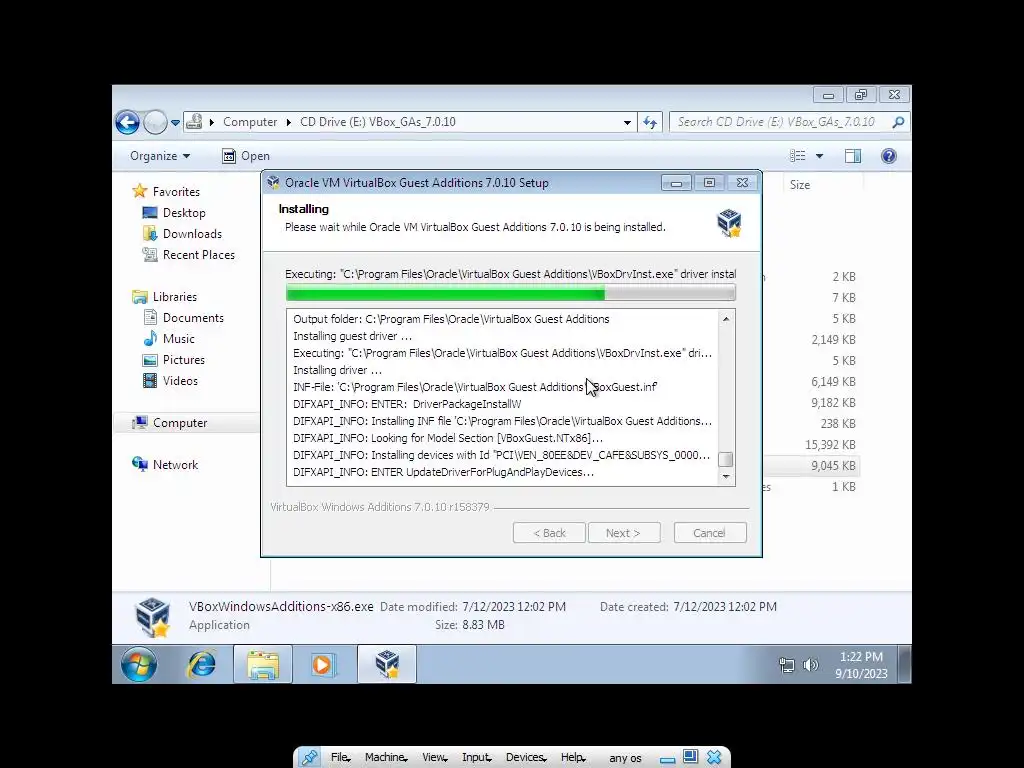Viewport: 1024px width, 768px height.
Task: Open the VirtualBox Input menu
Action: 477,758
